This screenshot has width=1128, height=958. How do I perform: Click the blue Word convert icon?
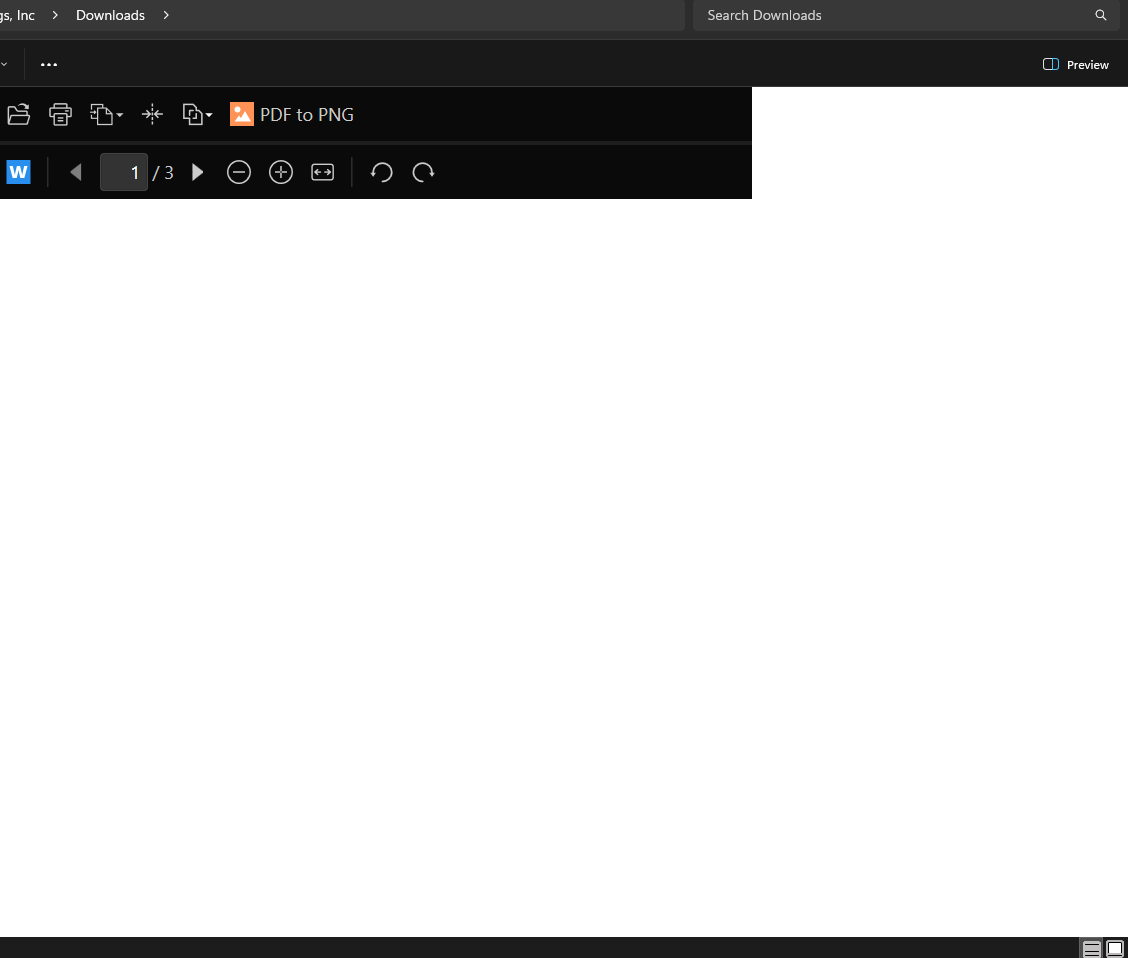pyautogui.click(x=18, y=173)
